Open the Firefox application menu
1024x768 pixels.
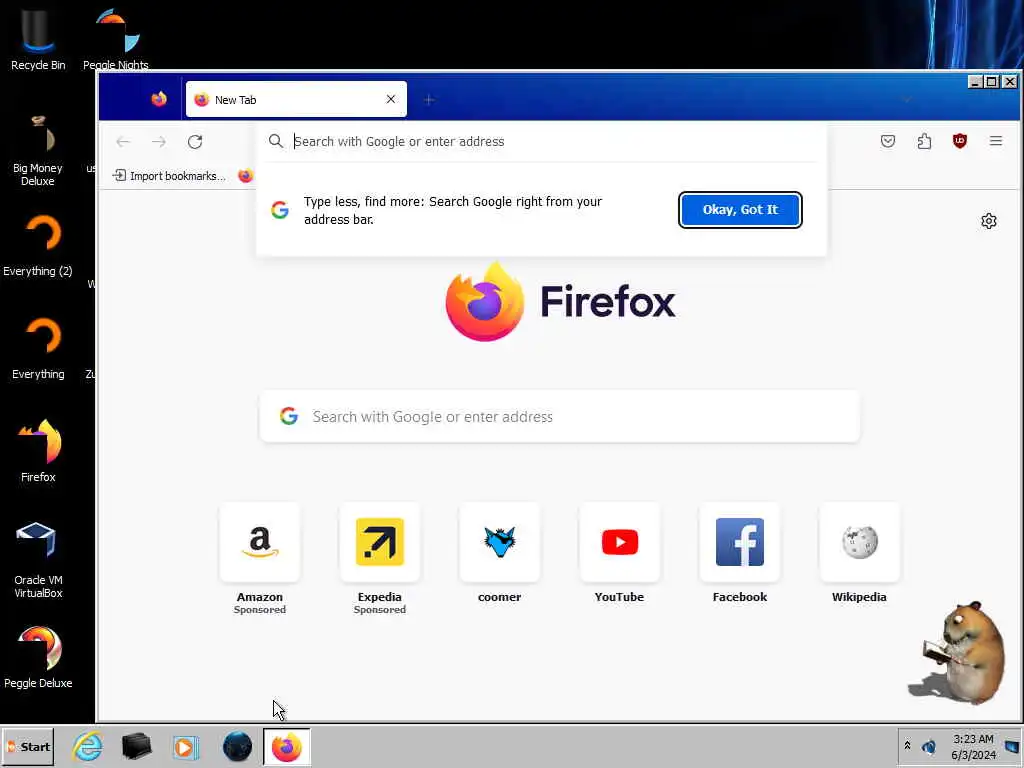995,141
